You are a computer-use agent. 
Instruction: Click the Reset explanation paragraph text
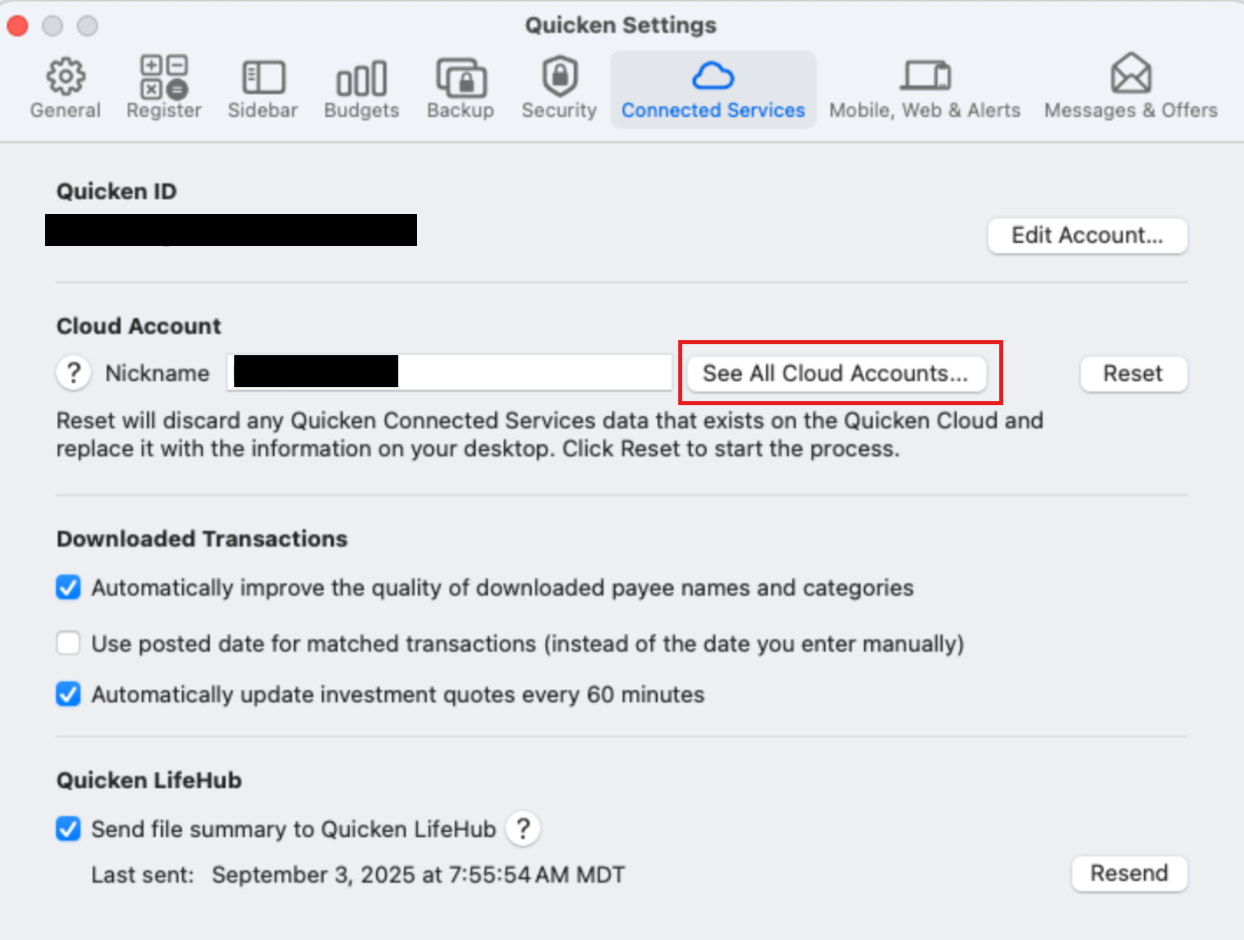[x=550, y=434]
